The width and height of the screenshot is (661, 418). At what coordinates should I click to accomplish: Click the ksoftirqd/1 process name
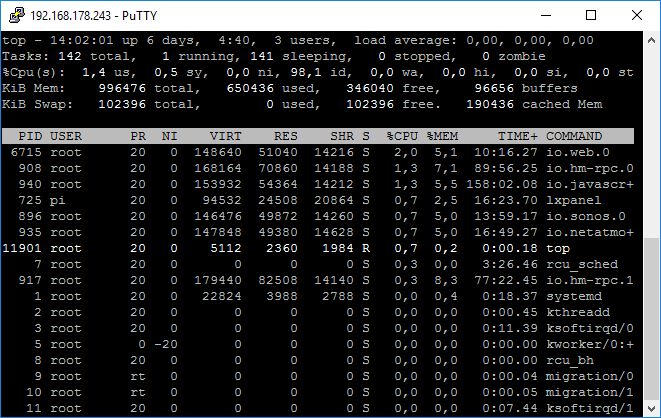(x=590, y=408)
